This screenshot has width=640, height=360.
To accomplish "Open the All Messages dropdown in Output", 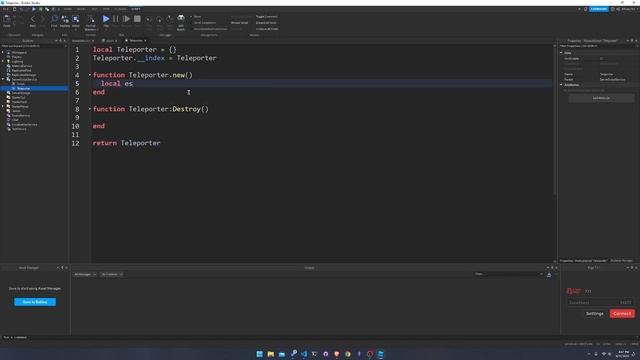I will tap(85, 274).
